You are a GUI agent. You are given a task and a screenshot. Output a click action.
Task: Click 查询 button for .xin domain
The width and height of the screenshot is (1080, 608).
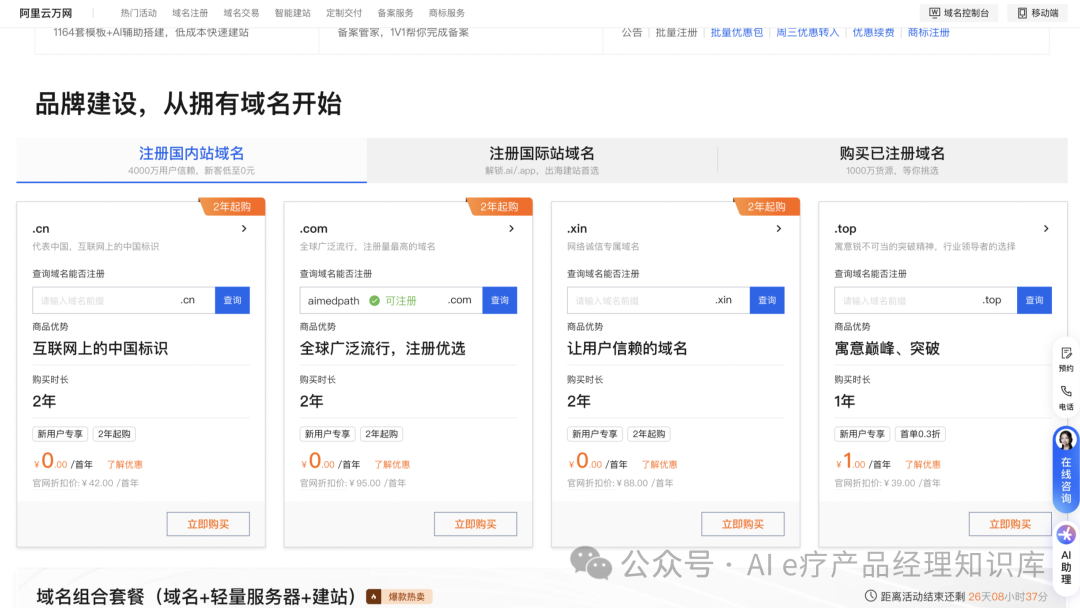tap(767, 300)
